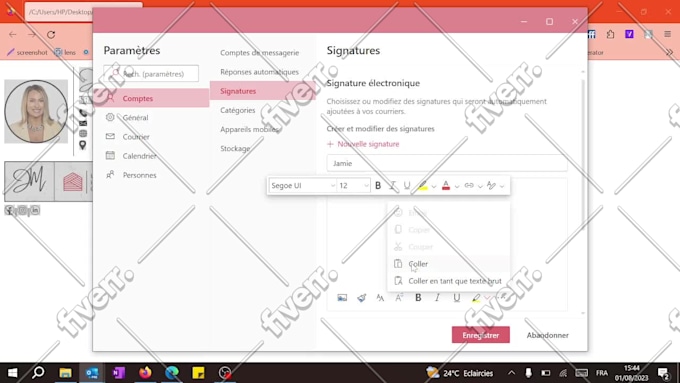This screenshot has width=680, height=383.
Task: Select Réponses automatiques submenu
Action: (259, 72)
